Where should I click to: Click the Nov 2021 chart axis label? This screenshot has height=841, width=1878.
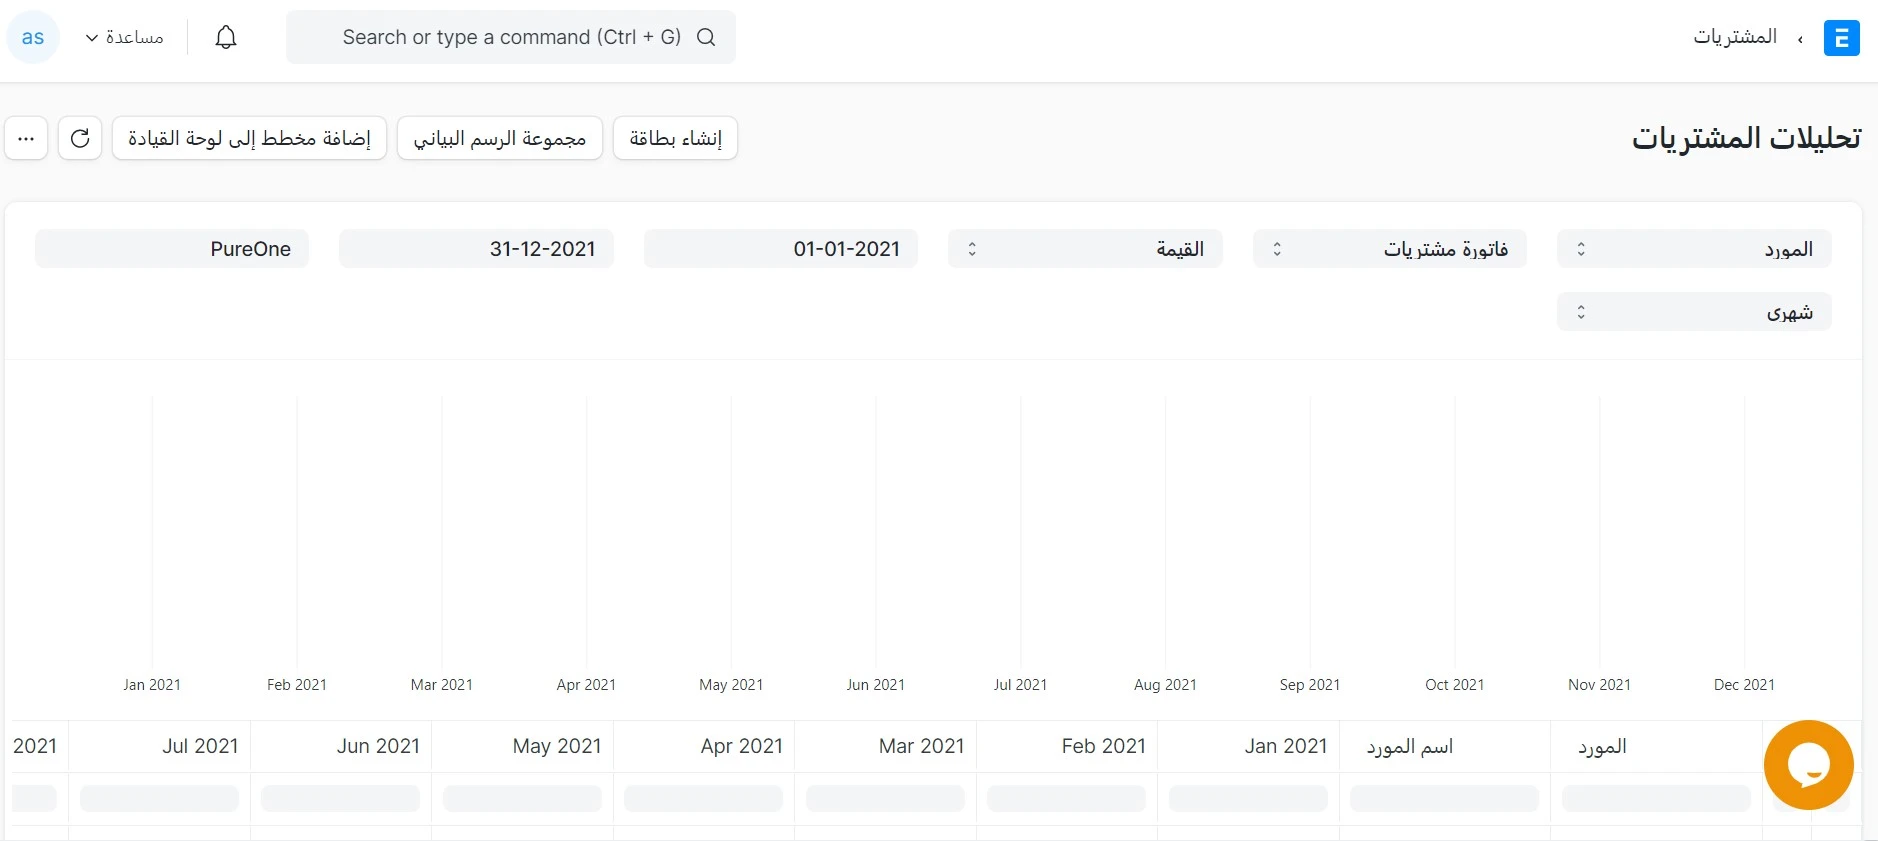(1599, 685)
